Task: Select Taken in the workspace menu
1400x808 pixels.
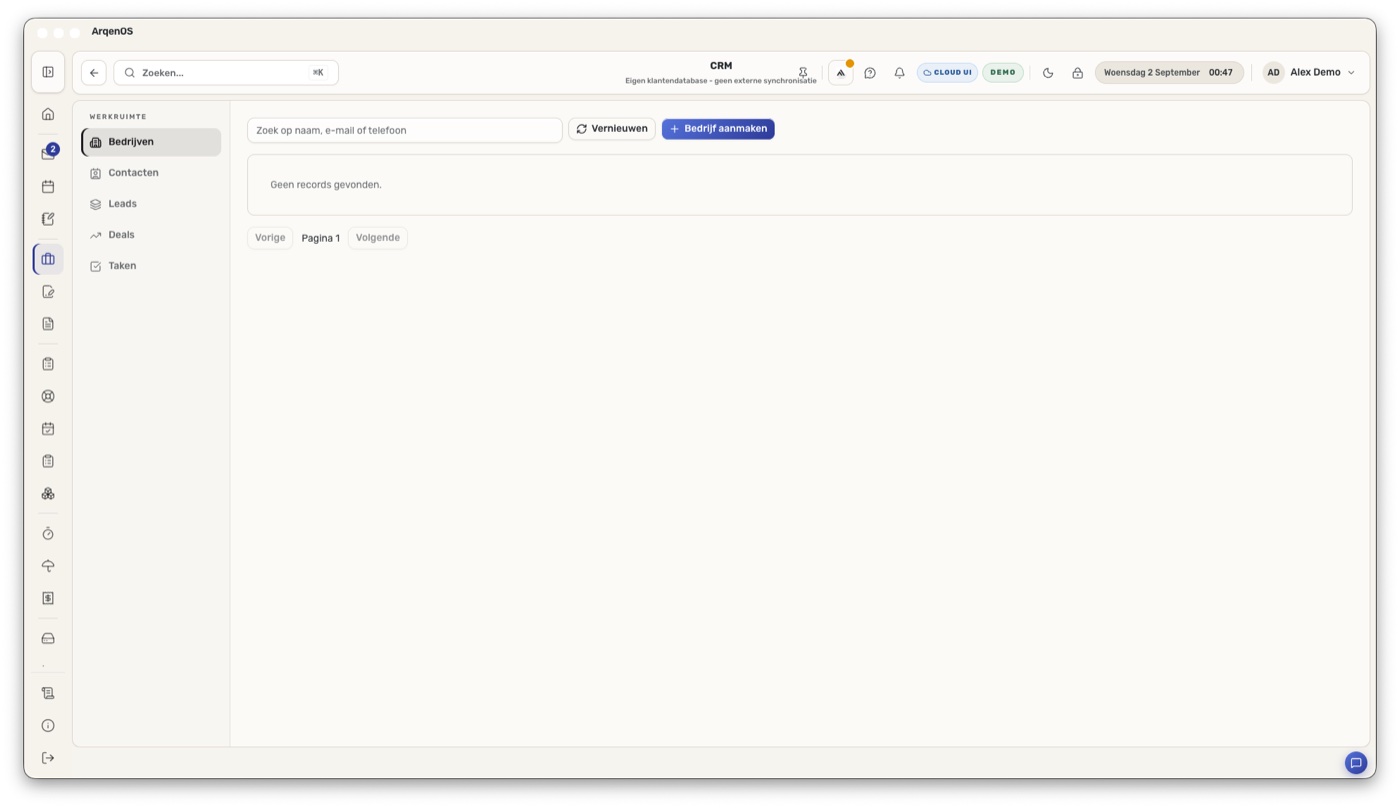Action: coord(151,266)
